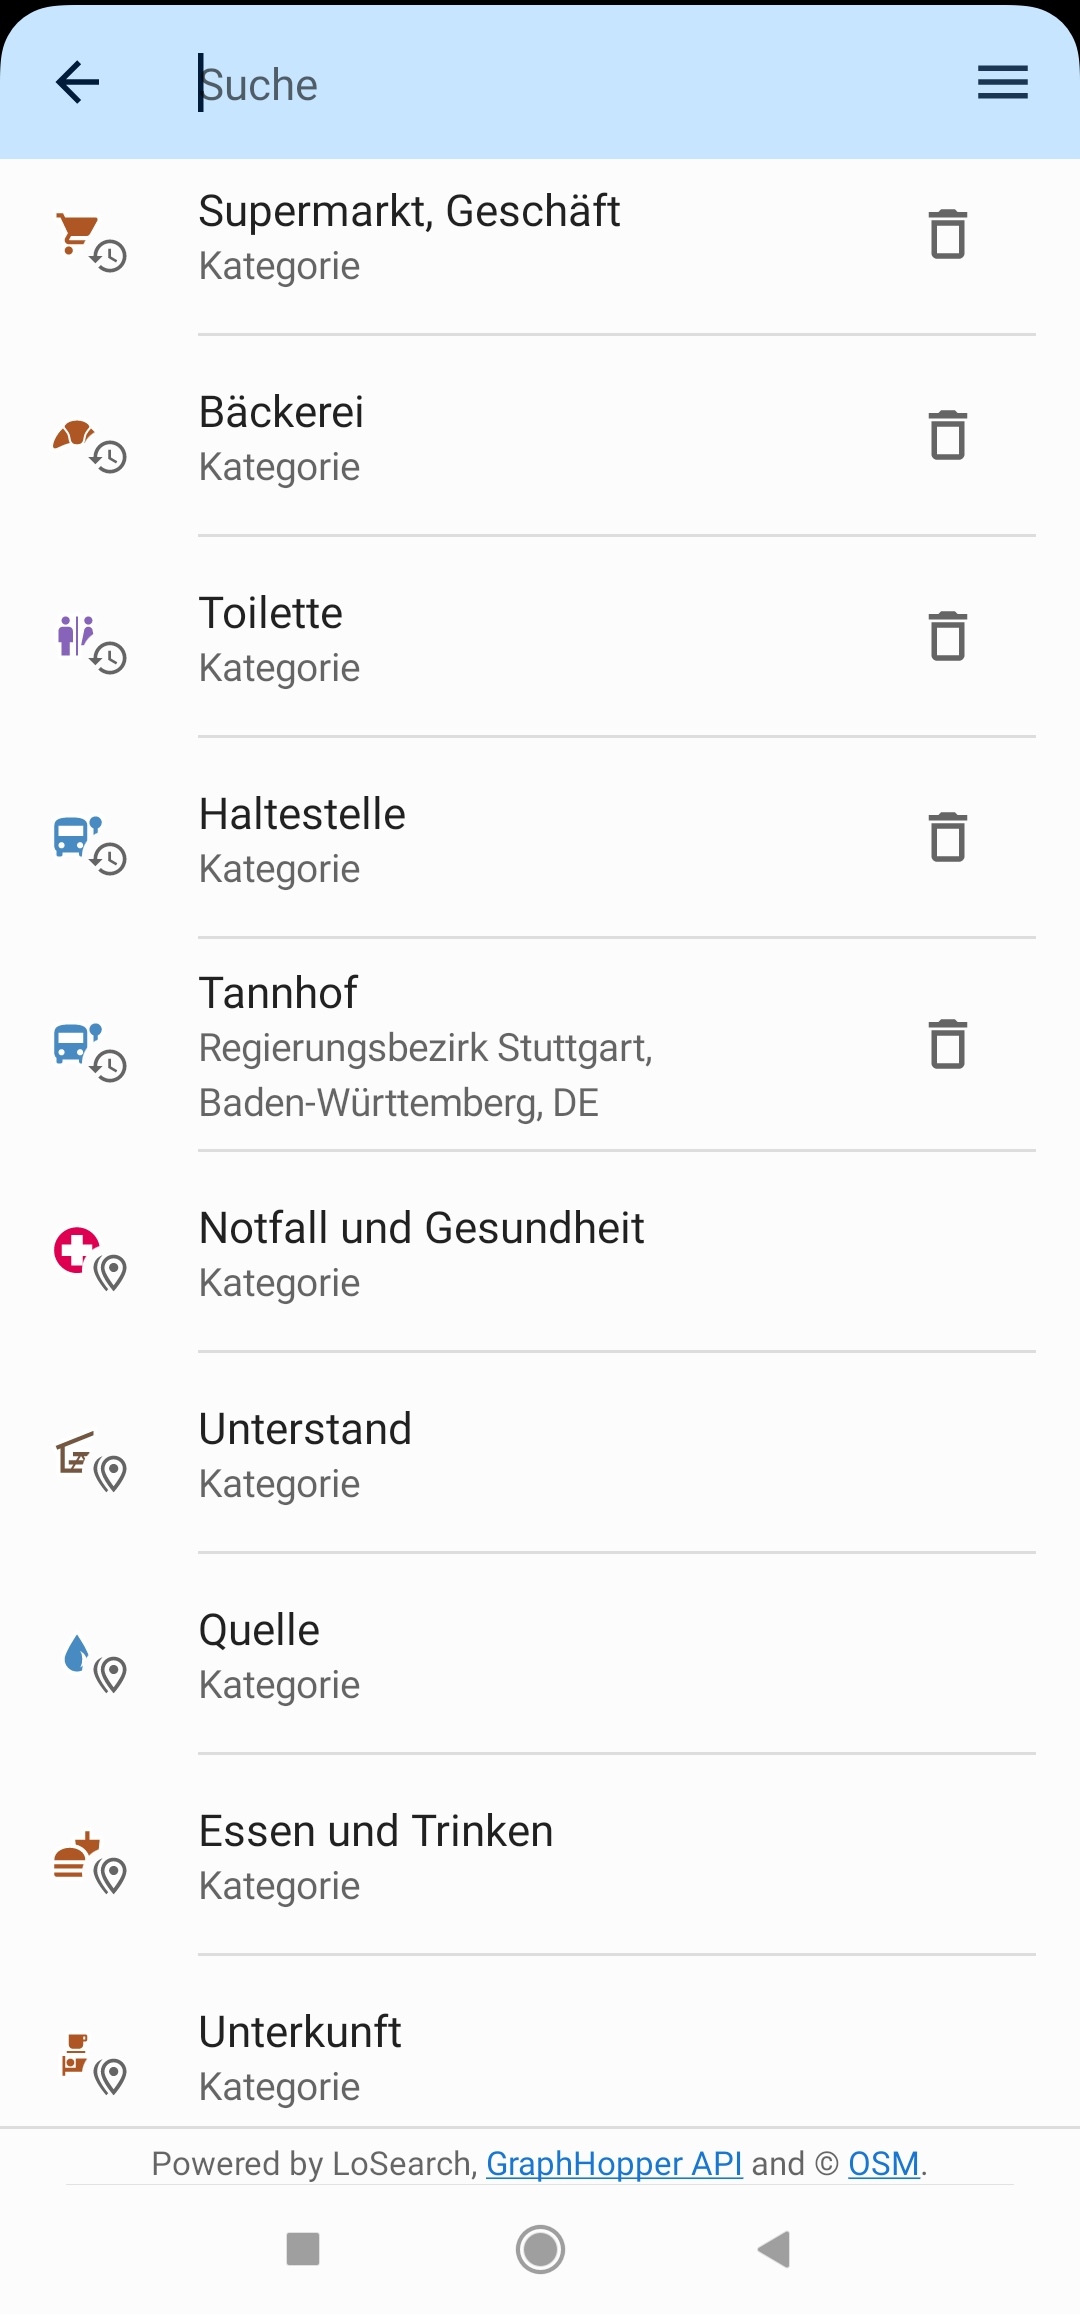This screenshot has height=2314, width=1080.
Task: Open the GraphHopper API link
Action: pyautogui.click(x=614, y=2164)
